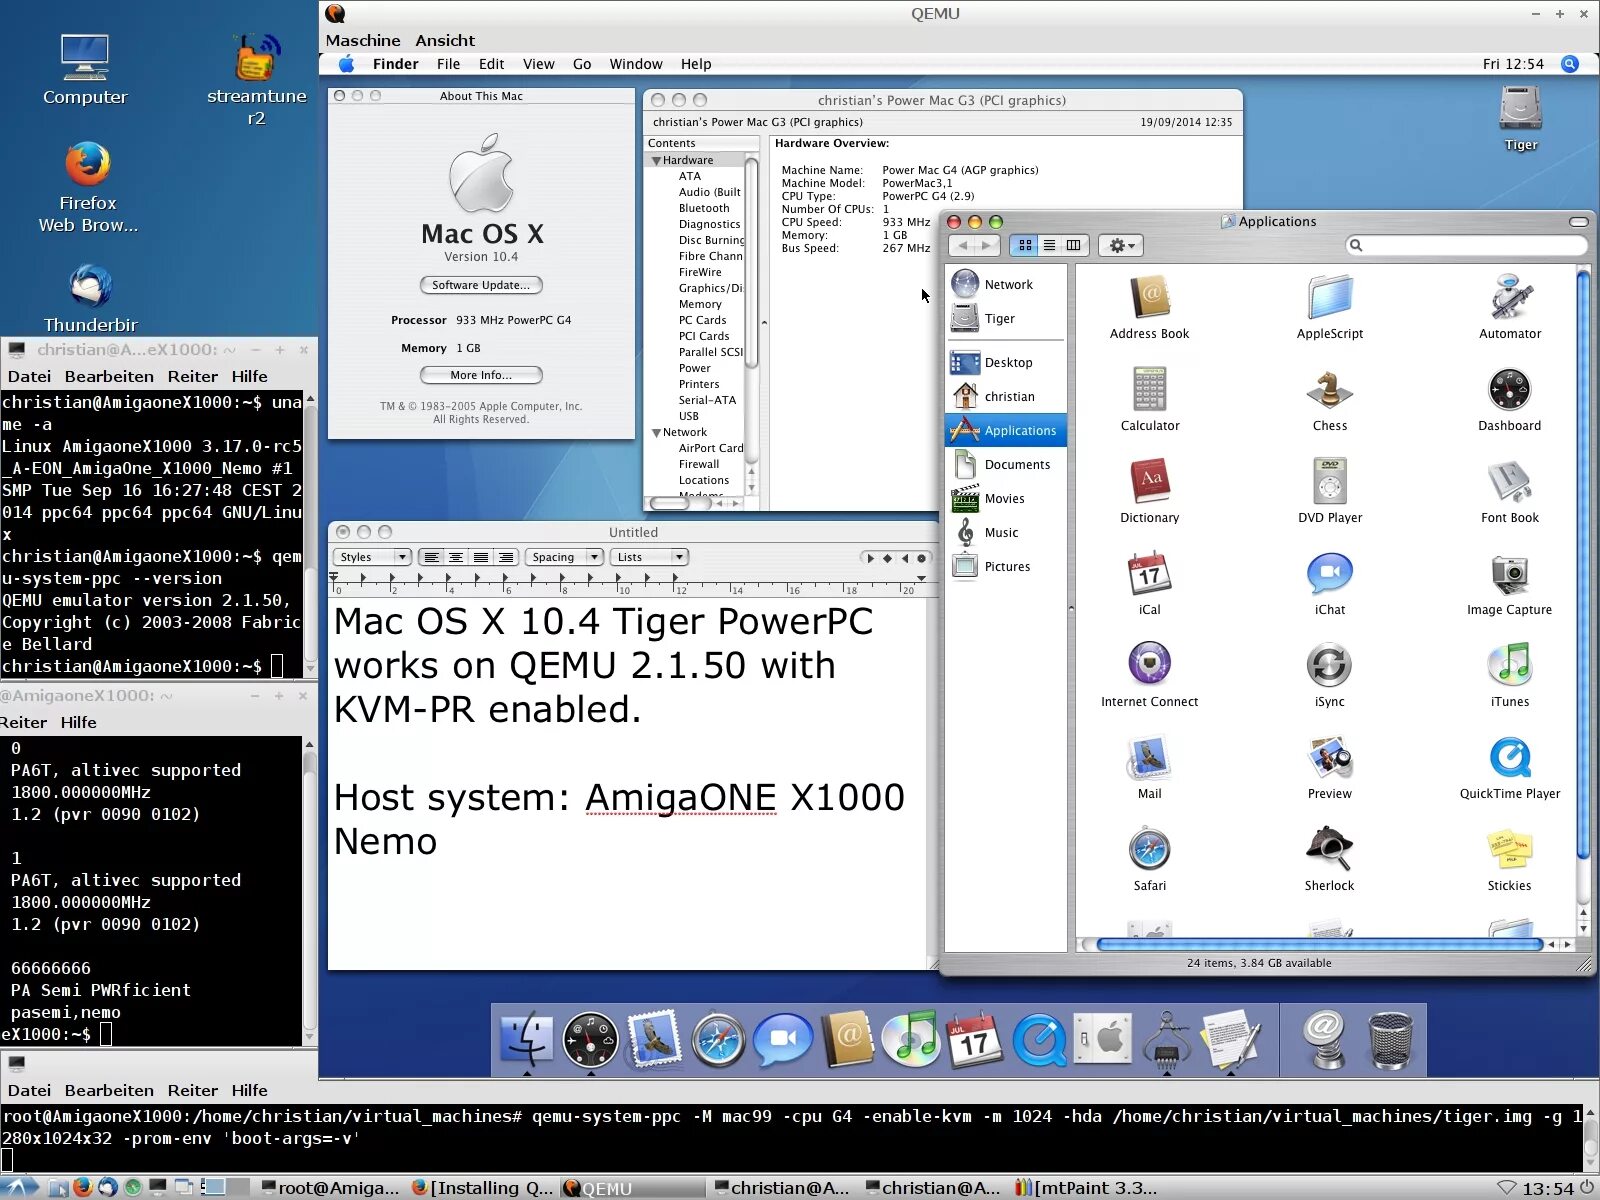This screenshot has height=1200, width=1600.
Task: Center text in the Untitled document
Action: click(456, 557)
